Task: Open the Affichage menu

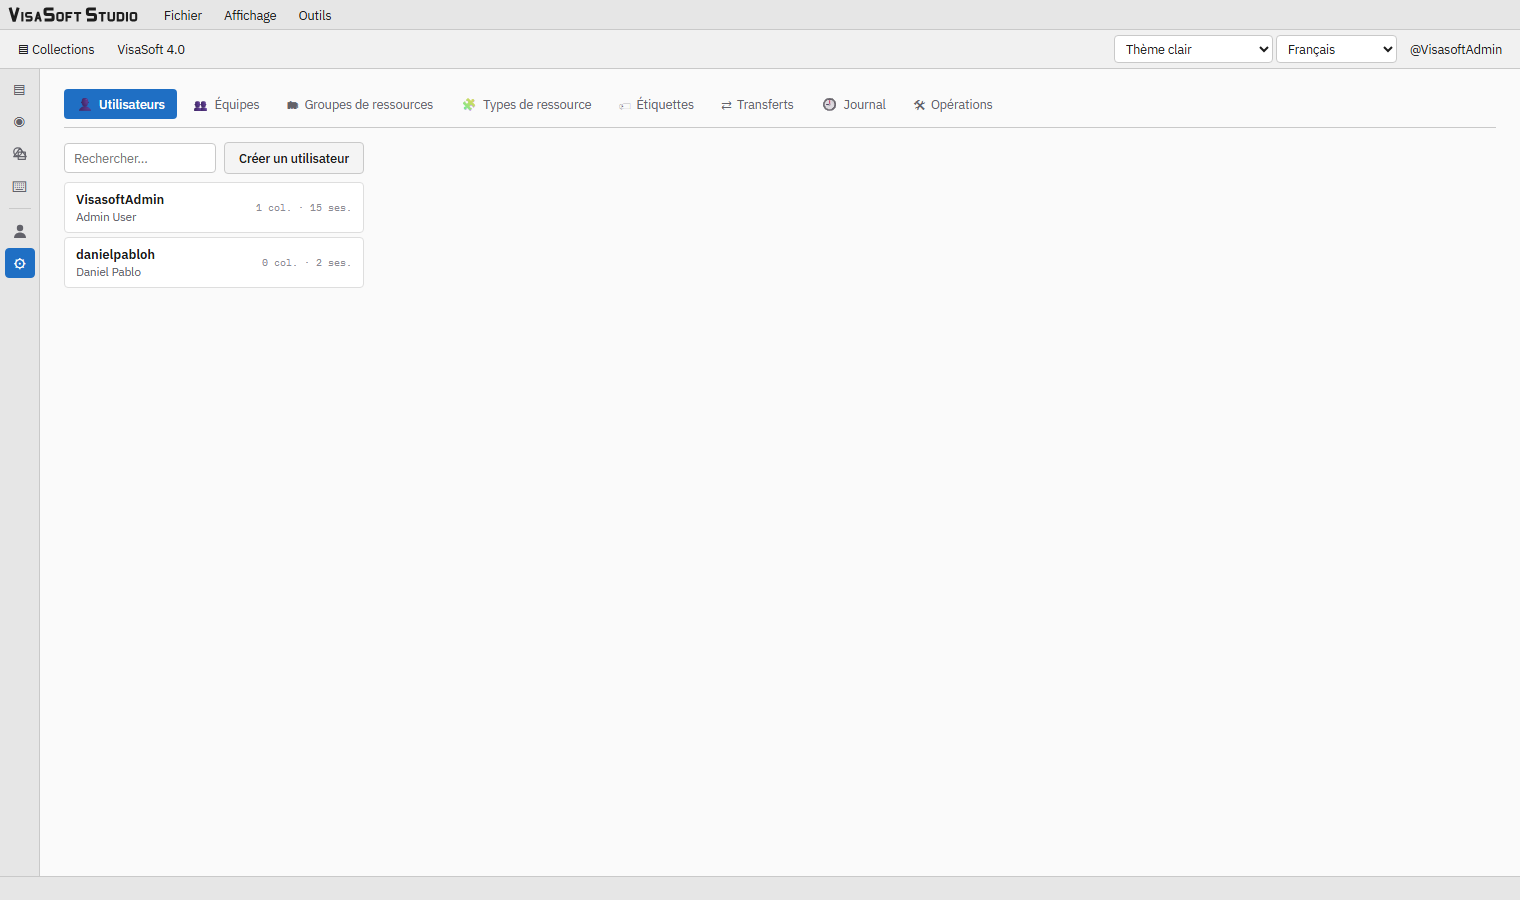Action: pyautogui.click(x=250, y=15)
